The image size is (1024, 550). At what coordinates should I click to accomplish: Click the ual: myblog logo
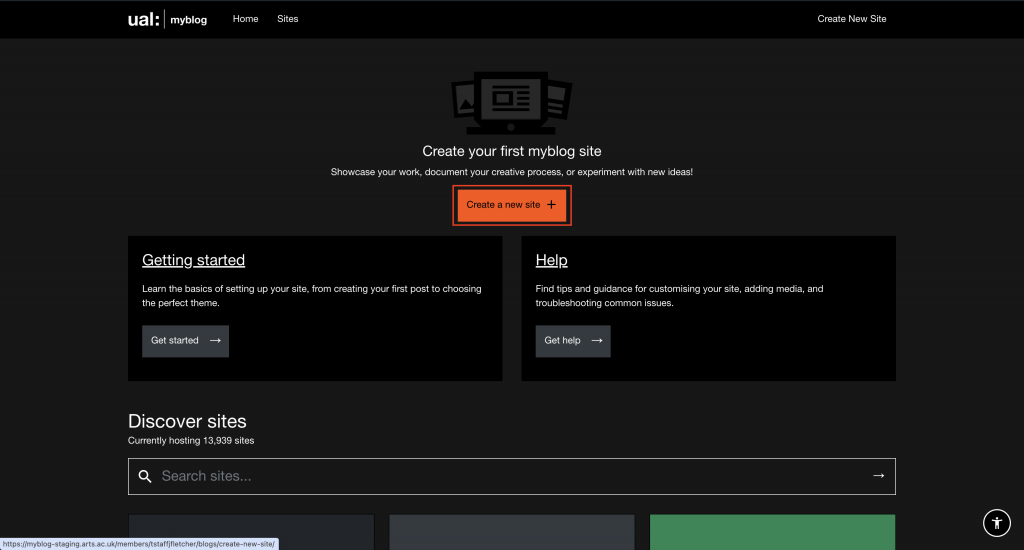click(167, 19)
